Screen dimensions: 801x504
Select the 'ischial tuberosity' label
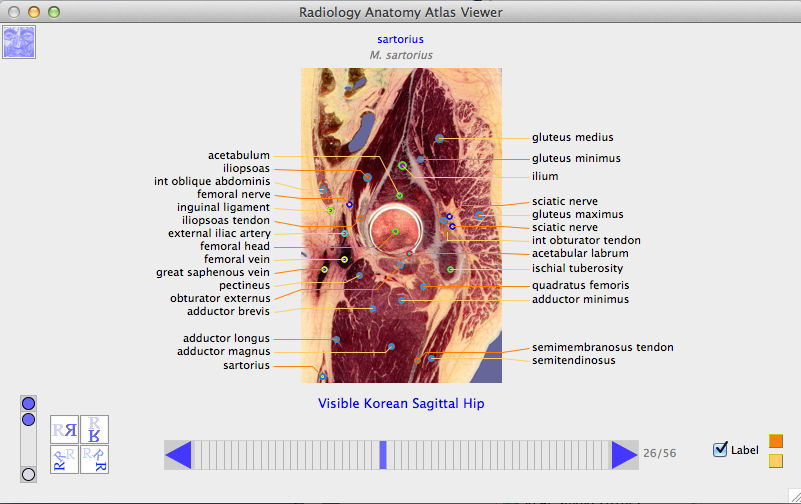tap(577, 268)
